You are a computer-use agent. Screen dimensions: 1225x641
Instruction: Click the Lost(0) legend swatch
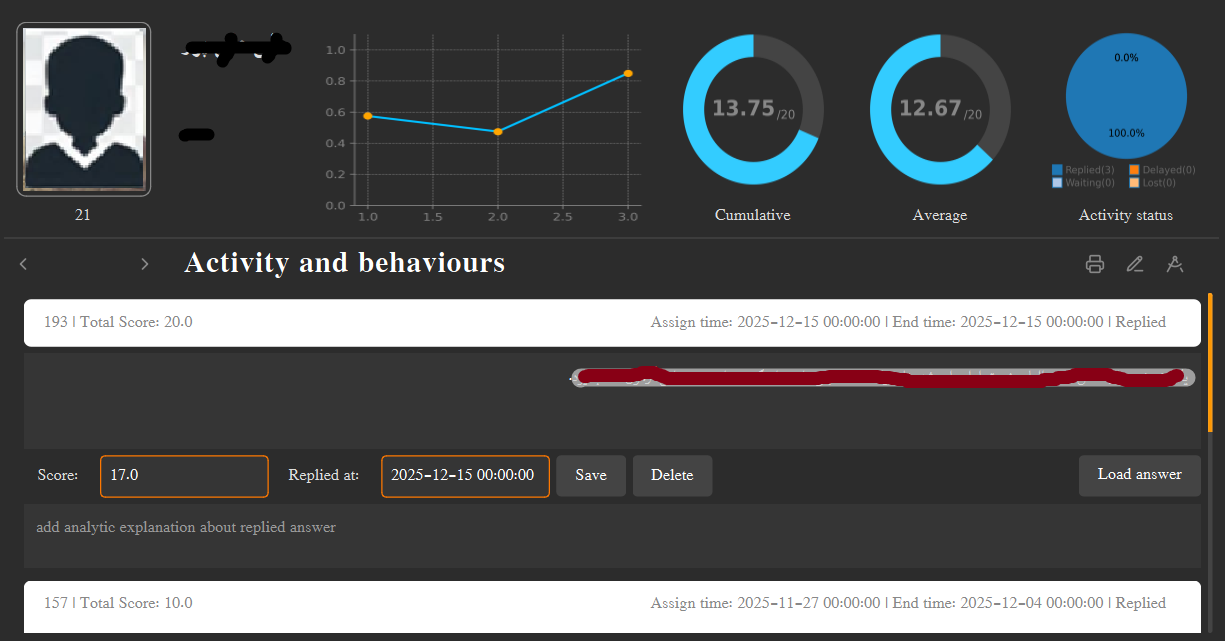1134,183
